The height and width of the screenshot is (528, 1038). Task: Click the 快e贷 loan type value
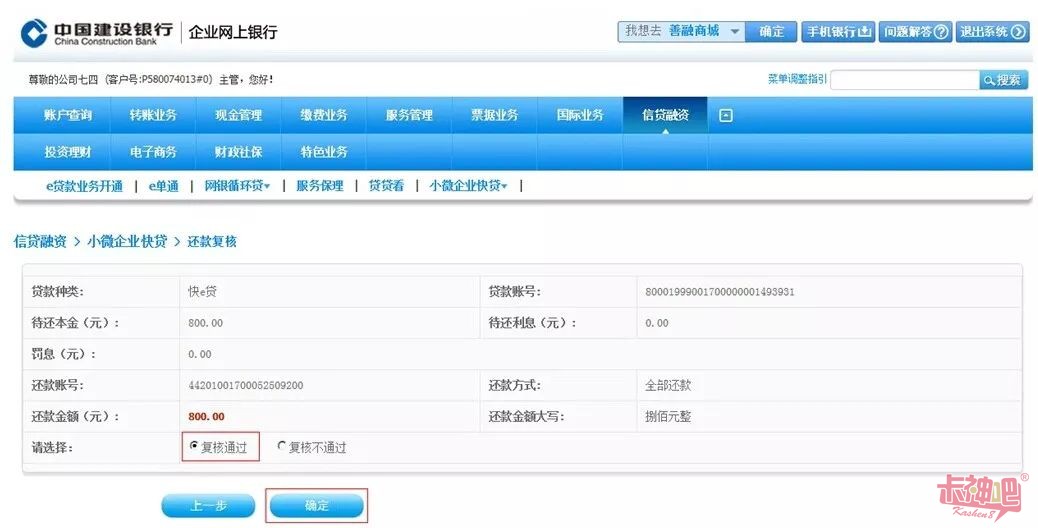tap(203, 292)
